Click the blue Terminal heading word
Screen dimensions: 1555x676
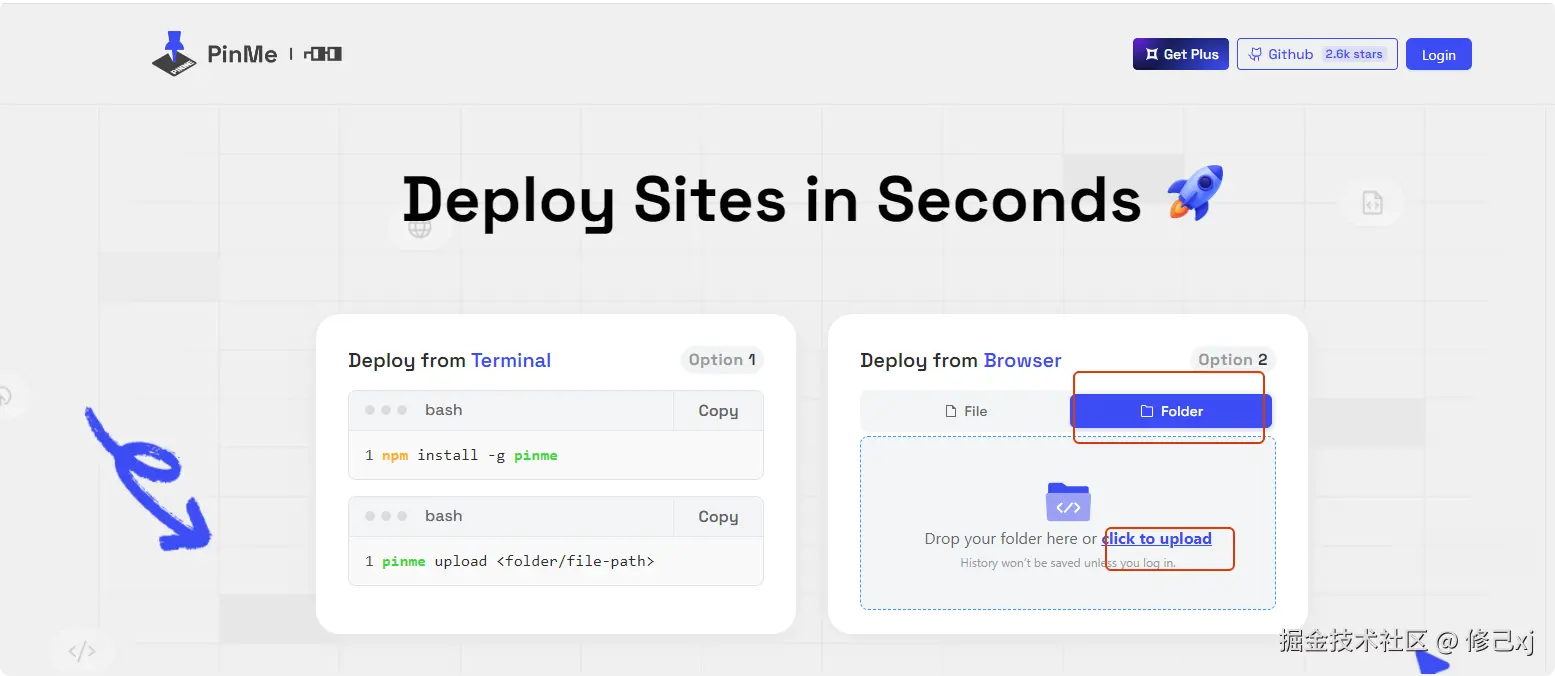point(511,360)
